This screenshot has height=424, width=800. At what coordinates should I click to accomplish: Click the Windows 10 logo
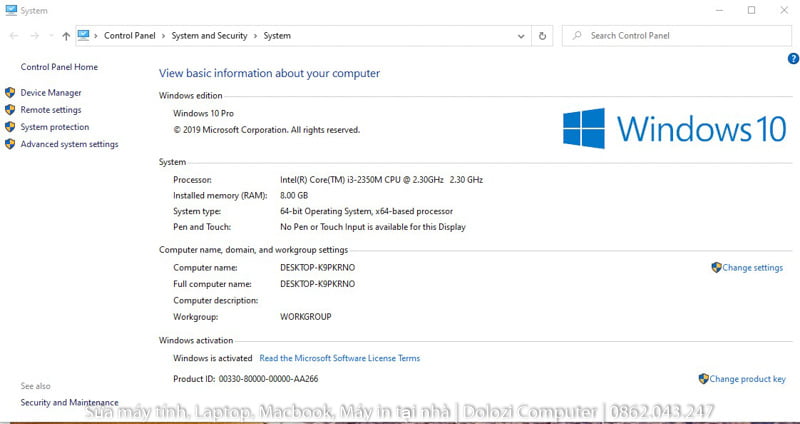point(674,128)
